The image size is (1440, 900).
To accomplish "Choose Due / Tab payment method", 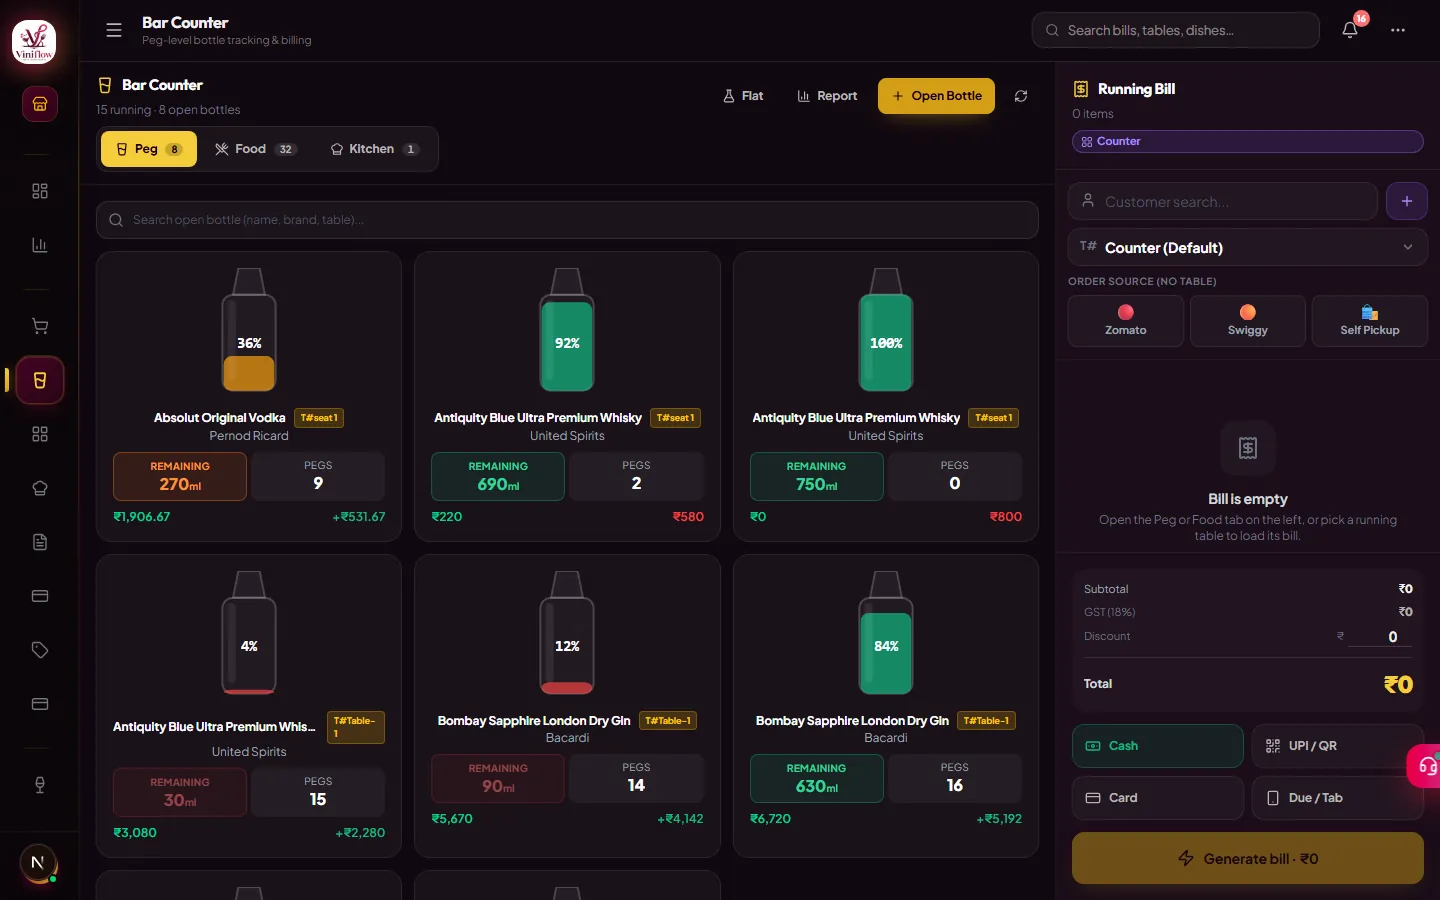I will point(1338,798).
